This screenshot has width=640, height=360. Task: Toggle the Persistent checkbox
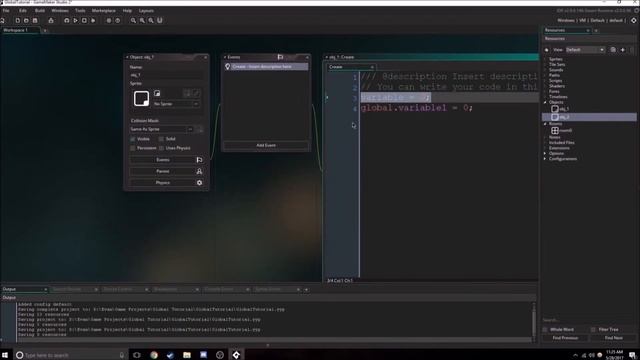(133, 148)
